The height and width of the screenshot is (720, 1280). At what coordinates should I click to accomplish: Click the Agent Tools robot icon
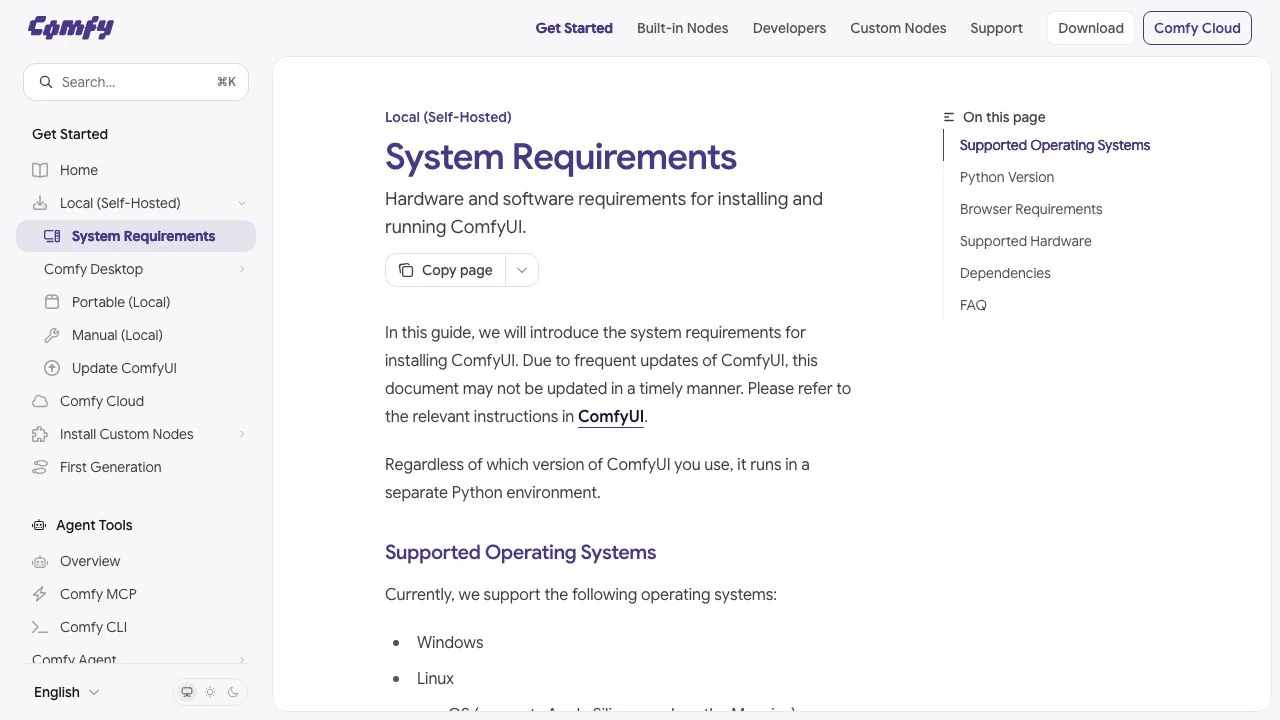[x=39, y=525]
